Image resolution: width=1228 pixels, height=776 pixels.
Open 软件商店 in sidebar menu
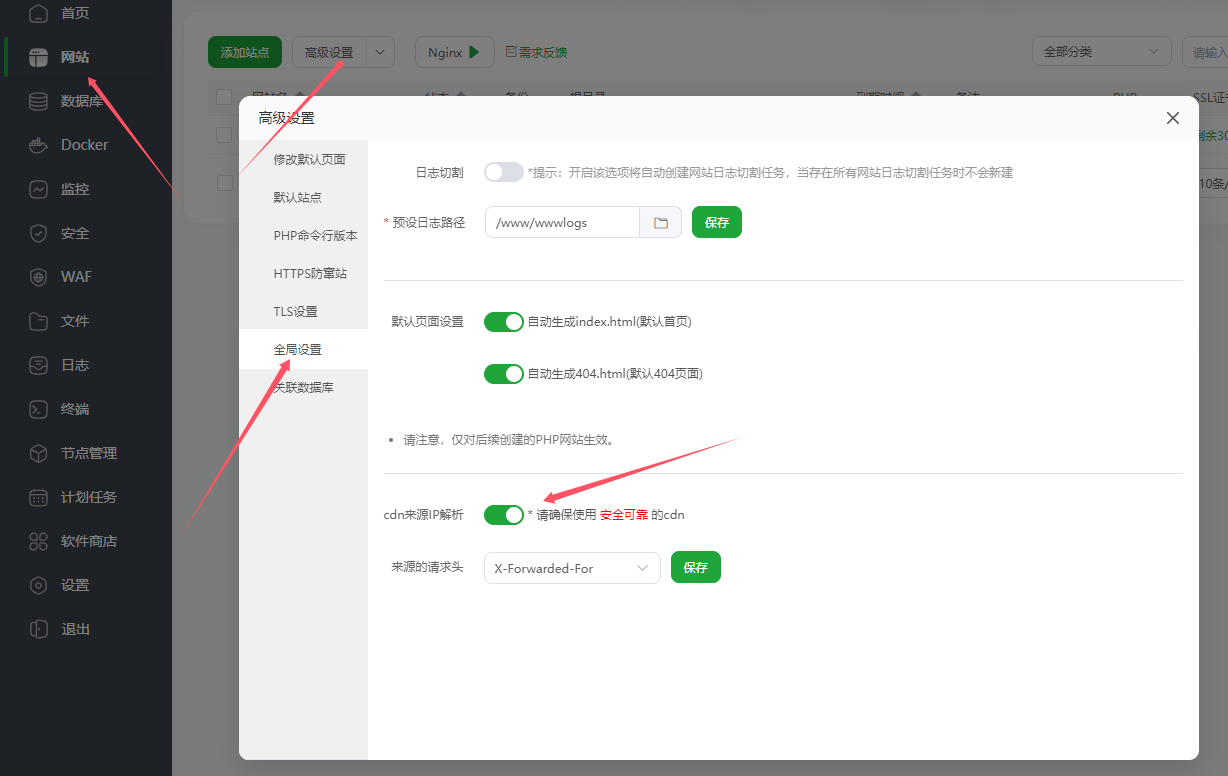89,541
